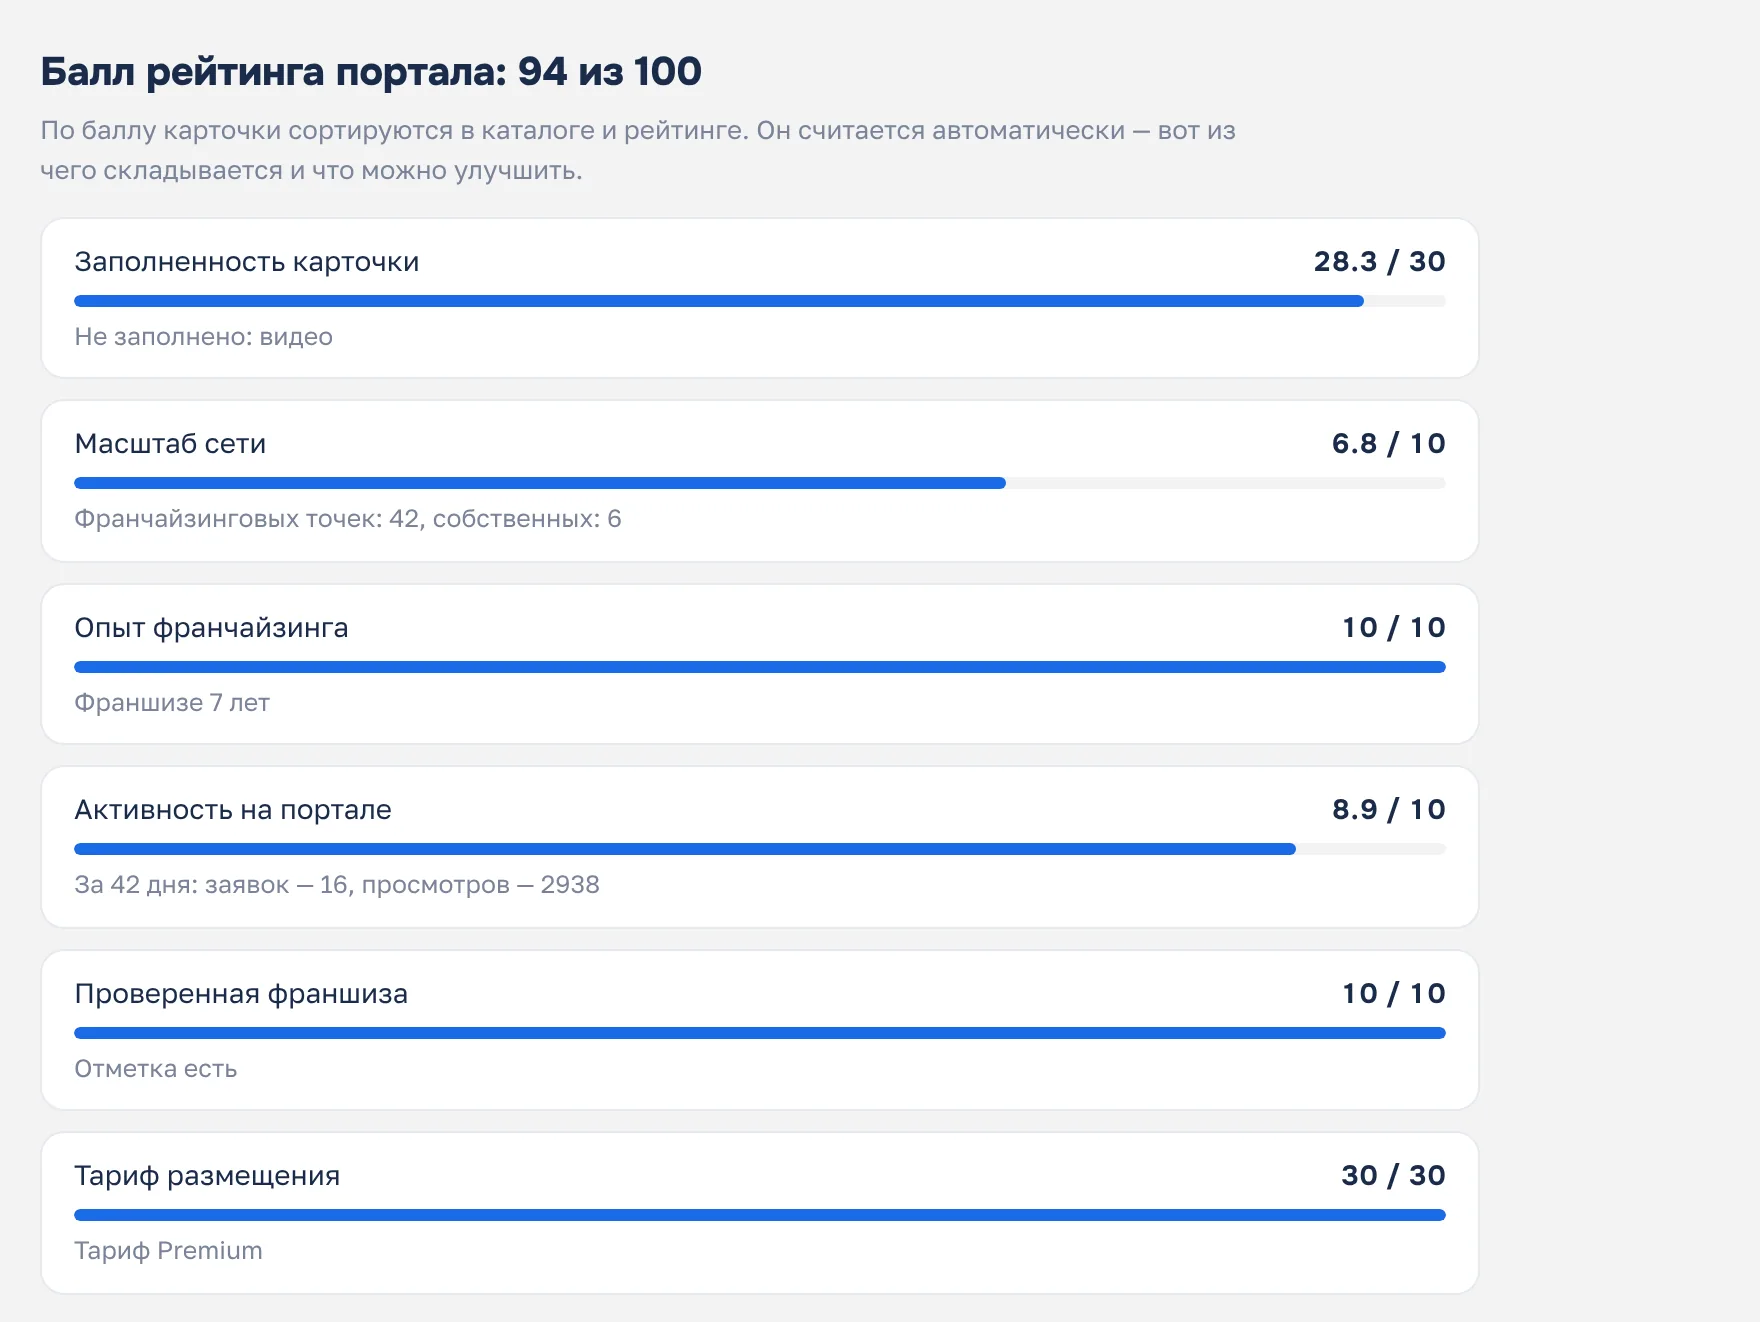Click the Масштаб сети progress bar
This screenshot has height=1322, width=1760.
(x=760, y=483)
